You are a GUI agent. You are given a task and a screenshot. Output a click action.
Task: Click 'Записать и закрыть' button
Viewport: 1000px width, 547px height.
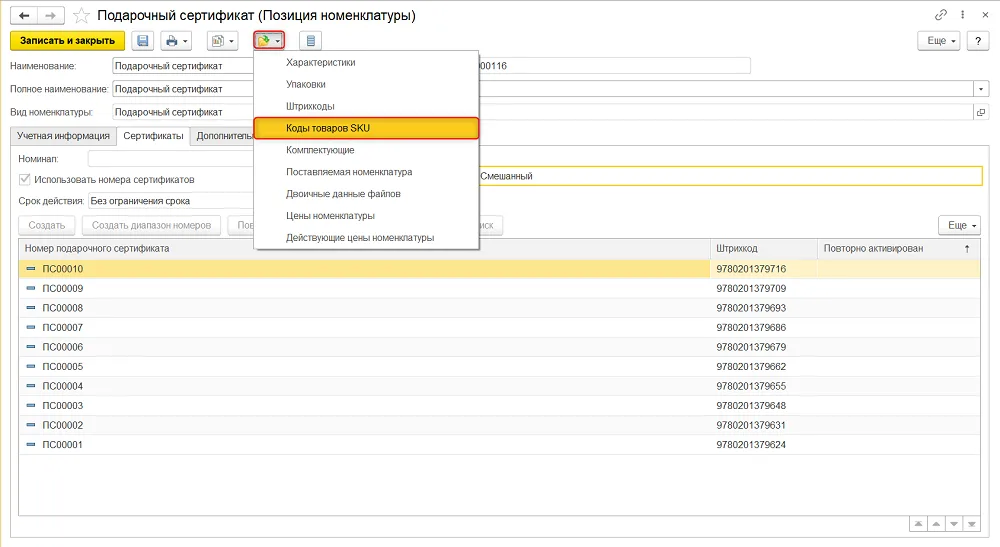68,41
